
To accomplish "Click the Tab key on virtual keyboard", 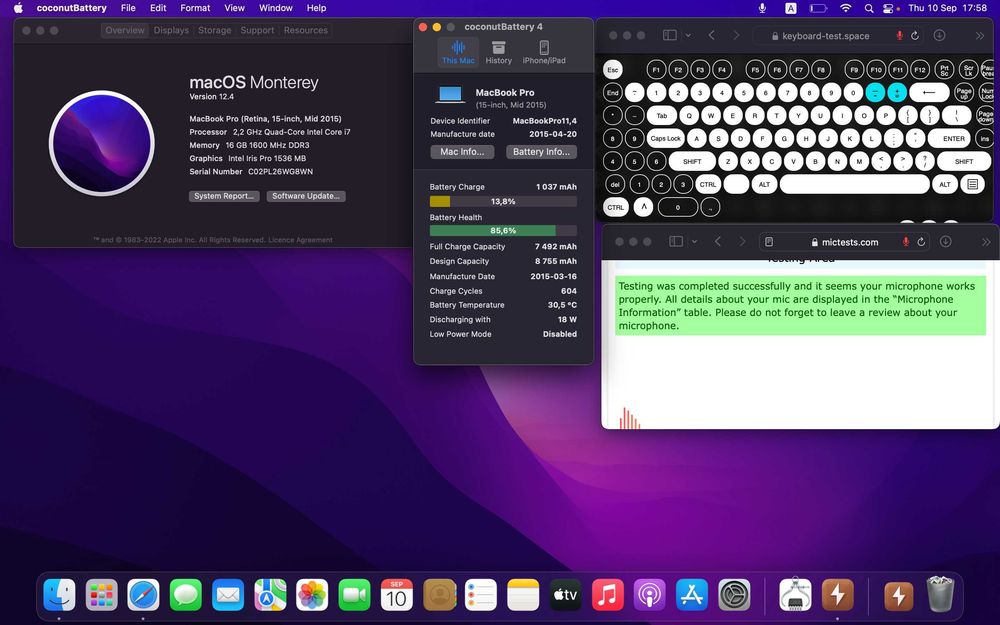I will tap(662, 115).
